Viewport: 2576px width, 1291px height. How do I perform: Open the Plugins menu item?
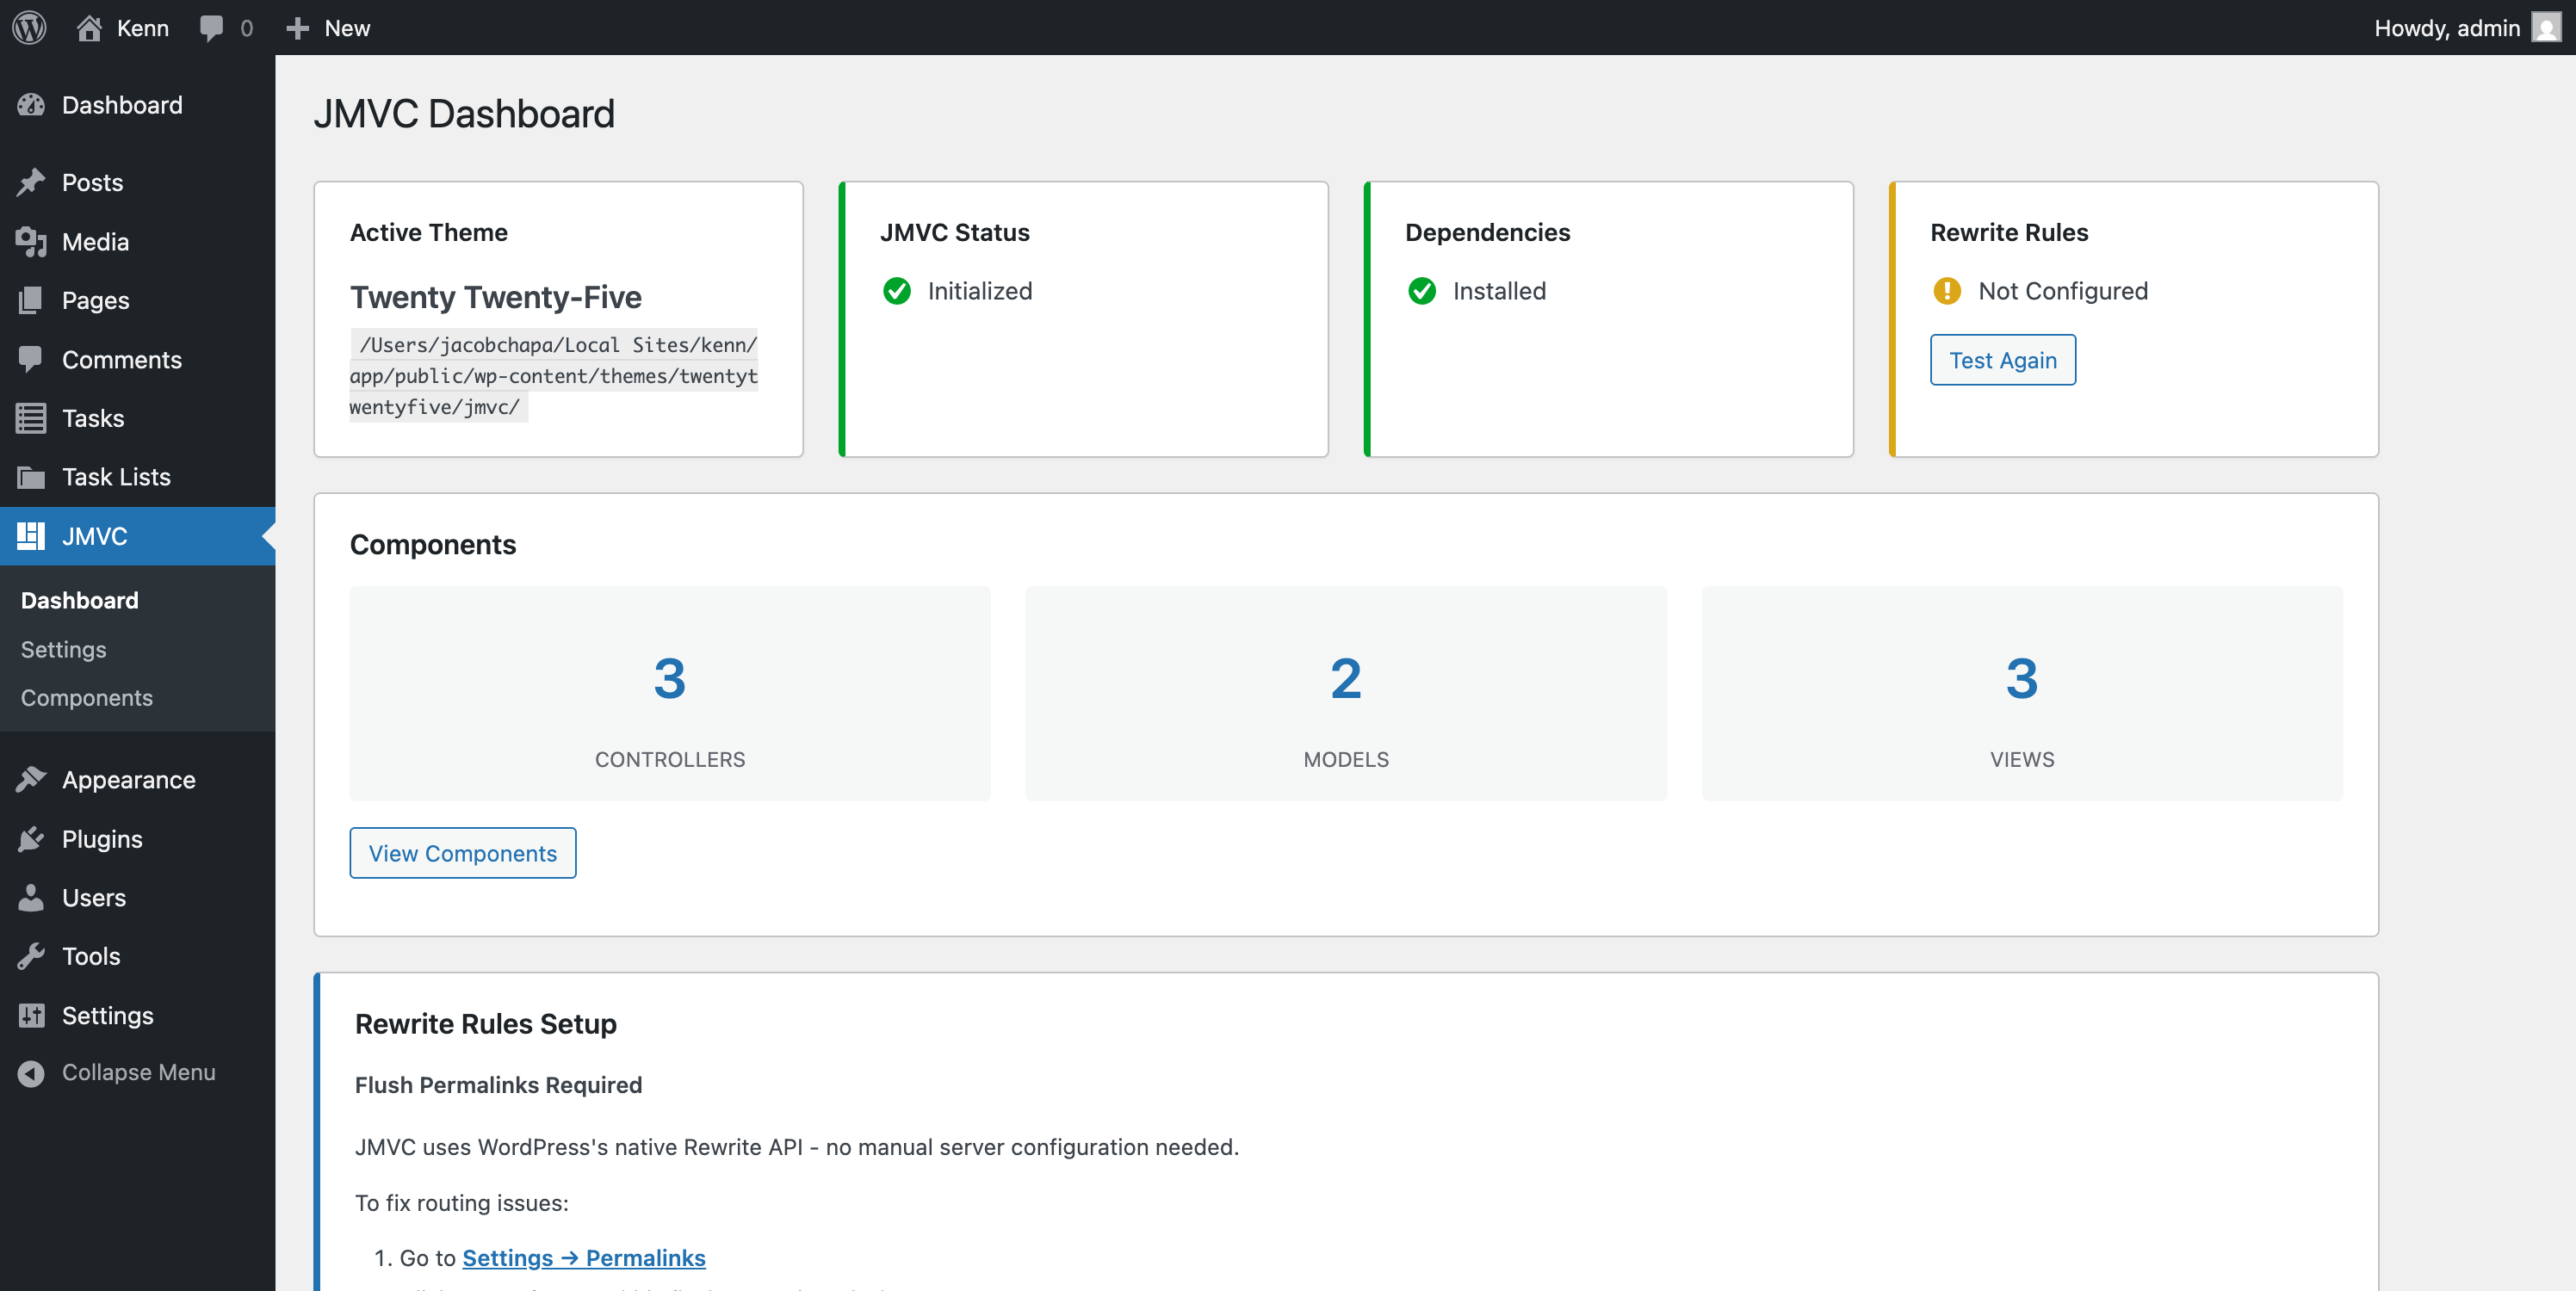click(x=138, y=838)
